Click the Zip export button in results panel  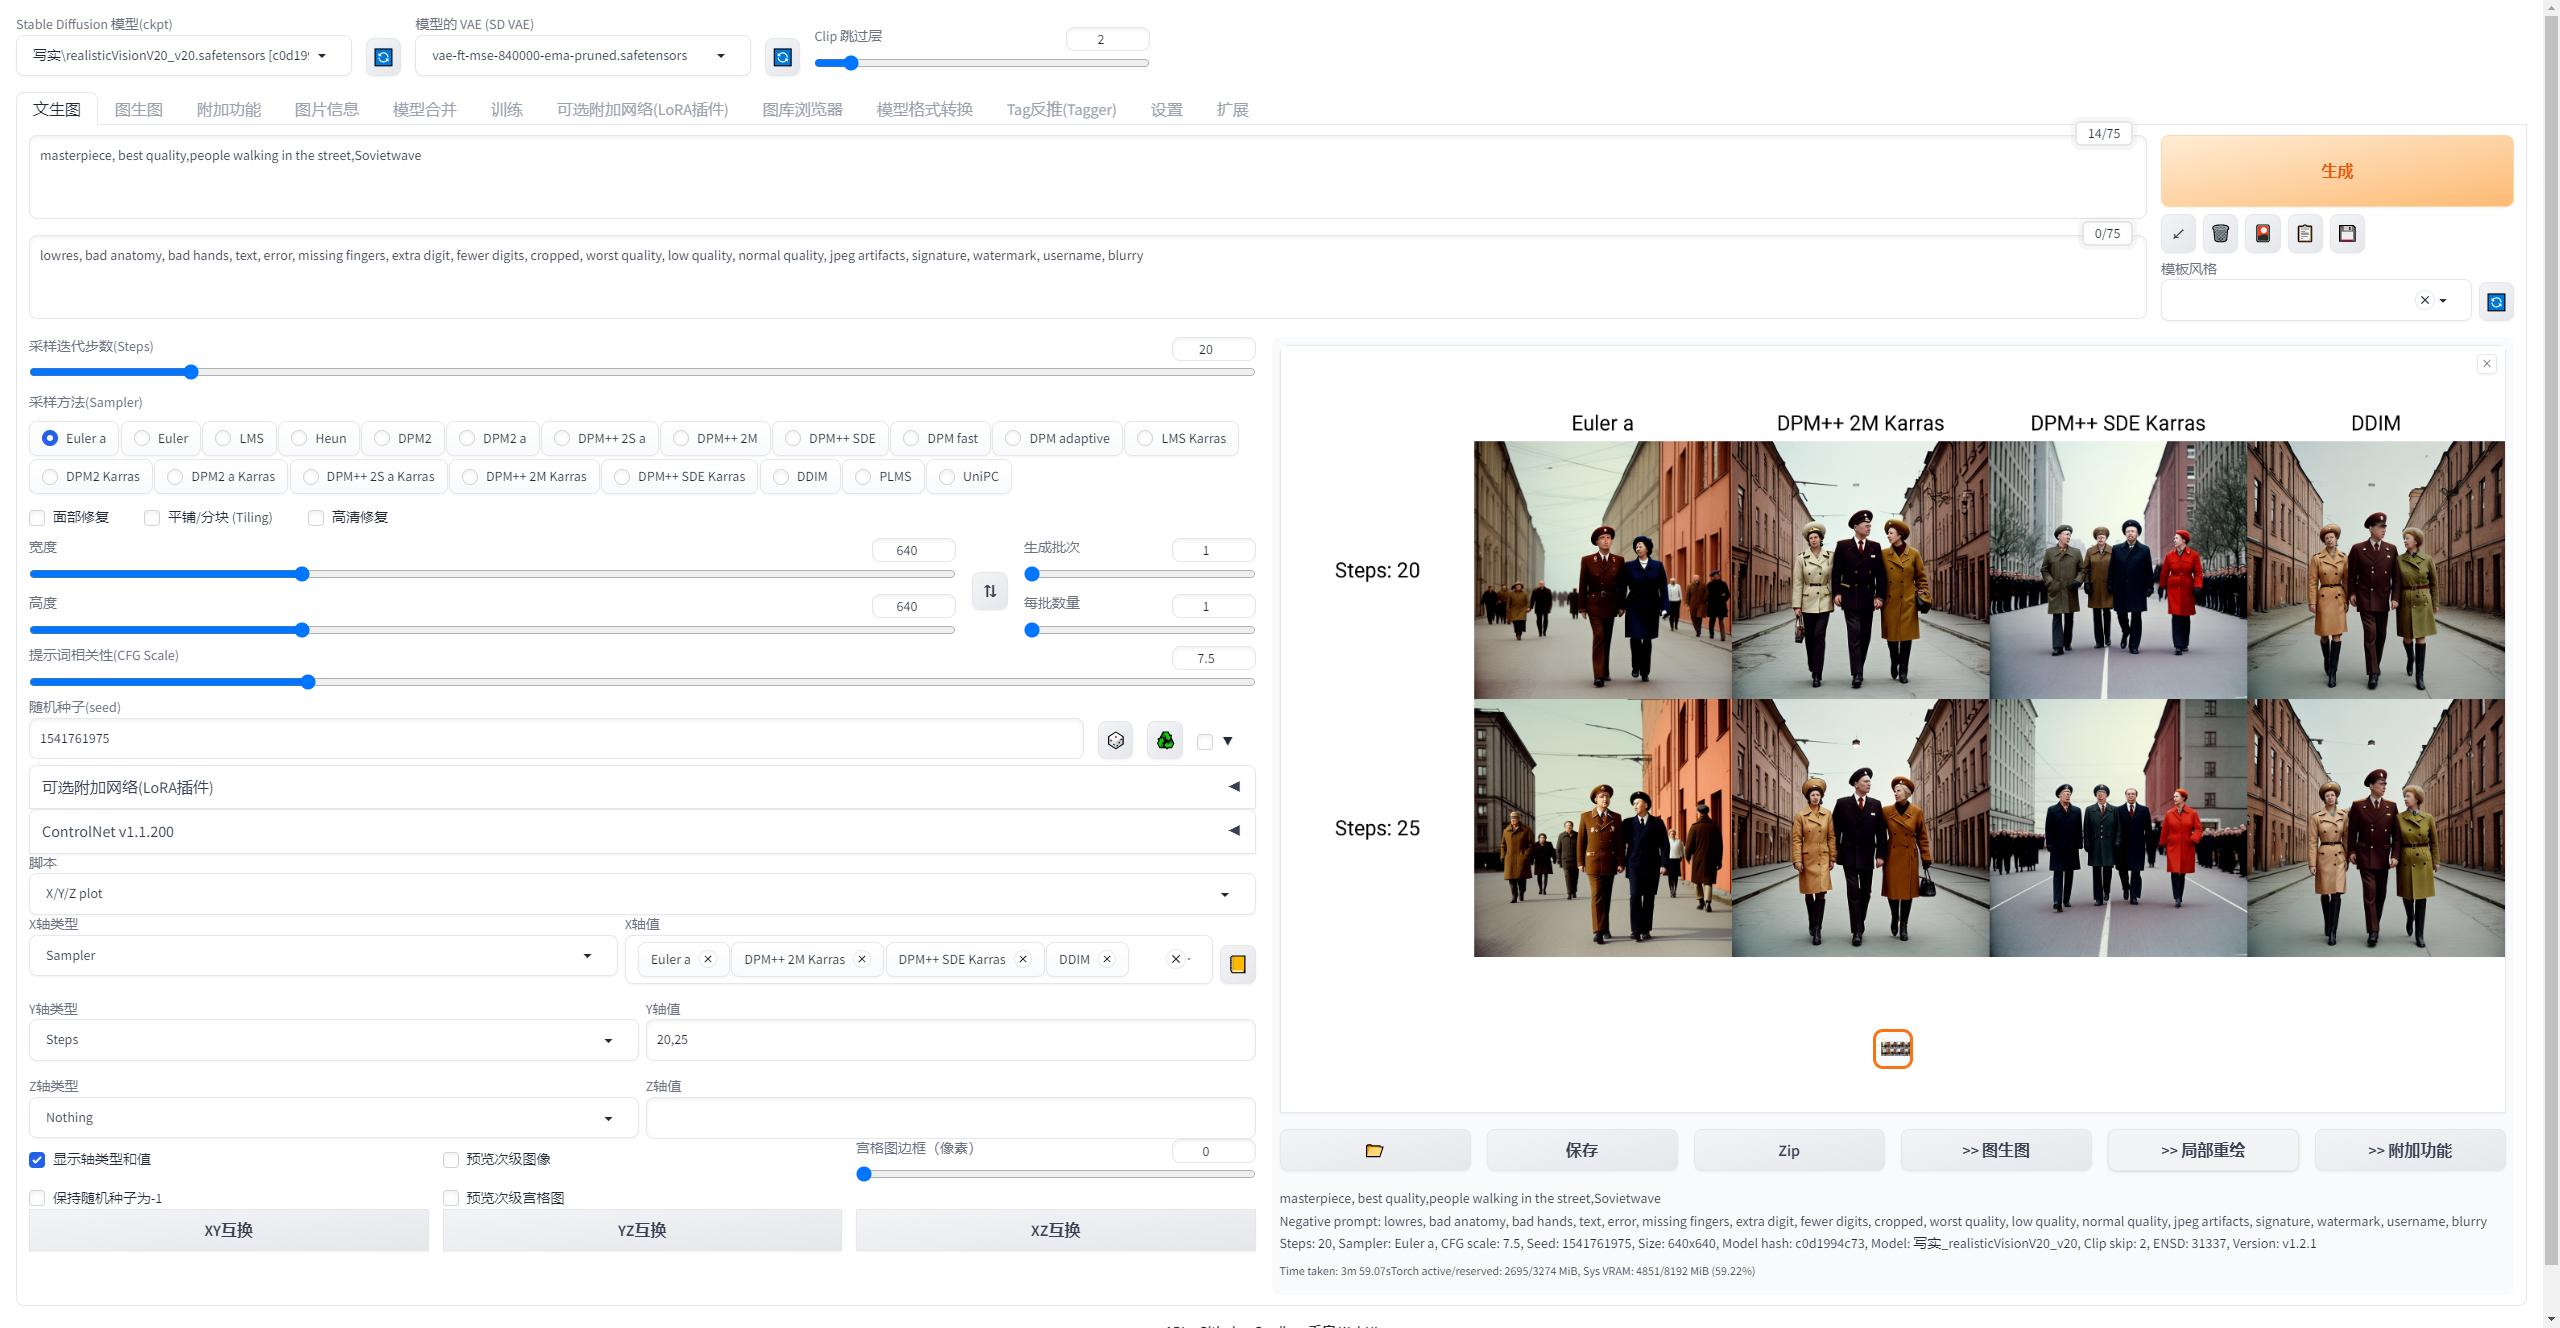1788,1148
